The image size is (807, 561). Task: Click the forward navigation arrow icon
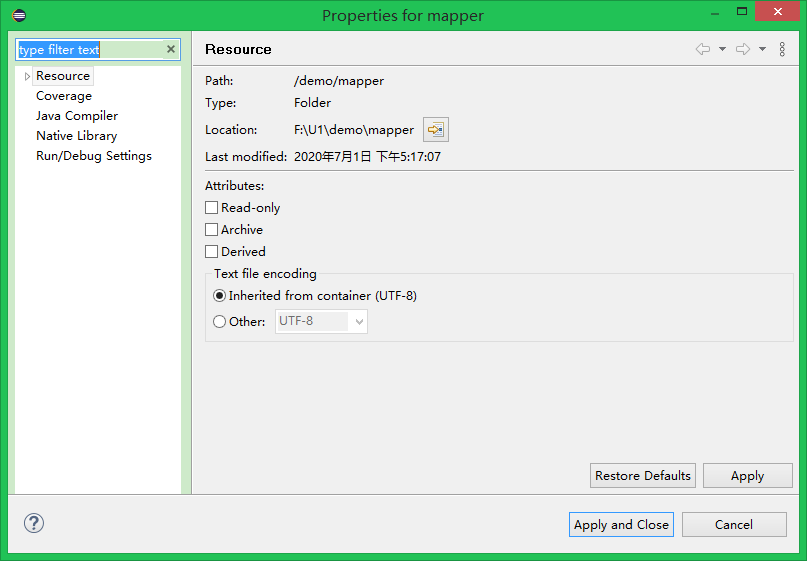[x=743, y=49]
